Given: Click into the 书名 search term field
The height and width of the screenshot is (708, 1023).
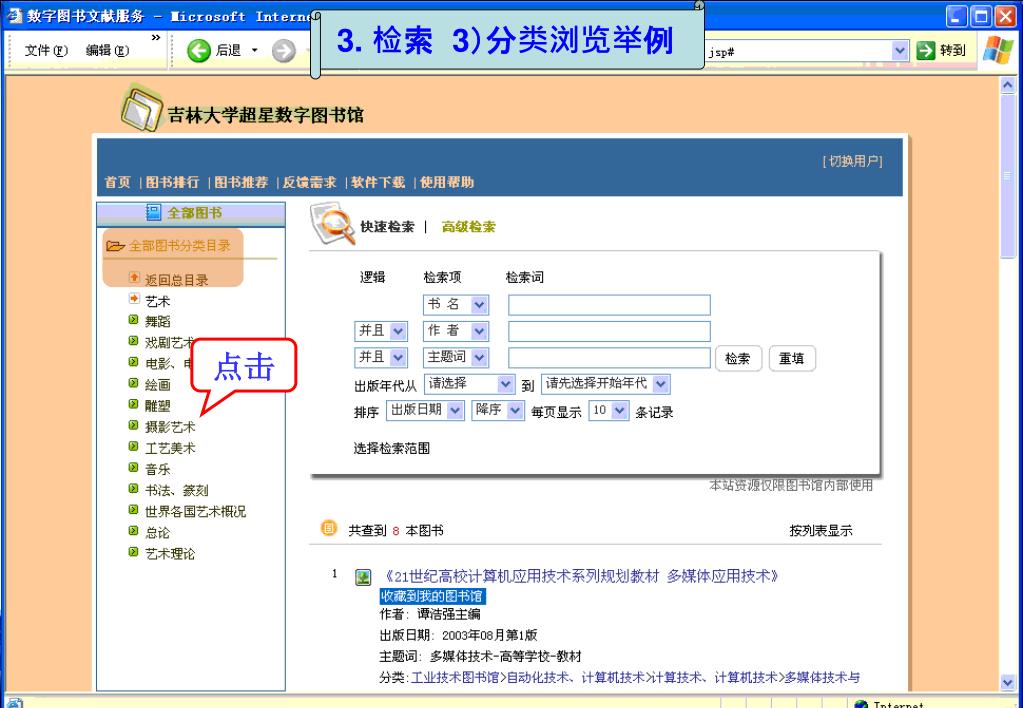Looking at the screenshot, I should (x=609, y=305).
